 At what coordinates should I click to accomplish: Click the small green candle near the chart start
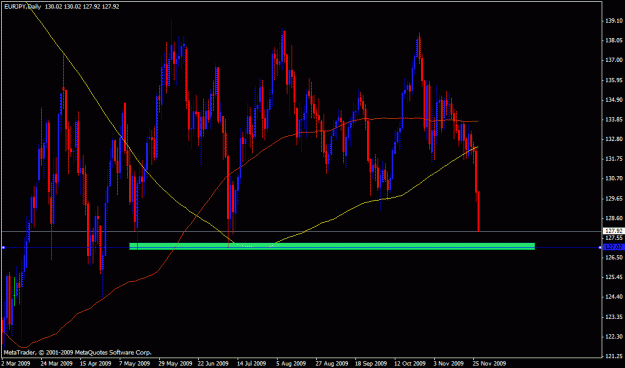[x=14, y=291]
